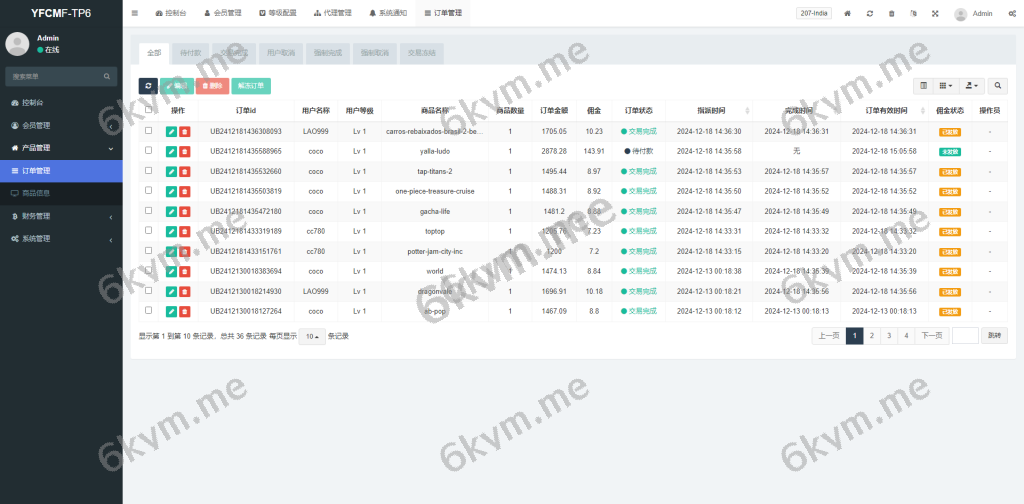Click the sidebar menu search input field
This screenshot has height=504, width=1024.
55,76
